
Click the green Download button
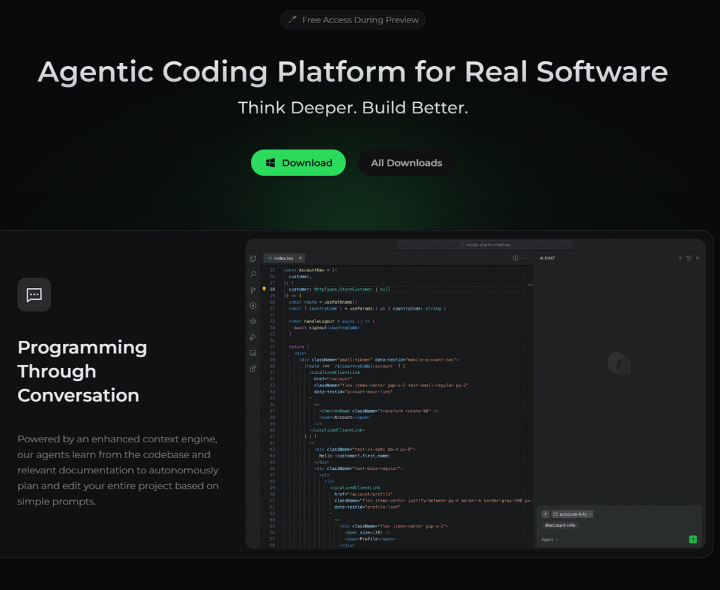click(298, 163)
